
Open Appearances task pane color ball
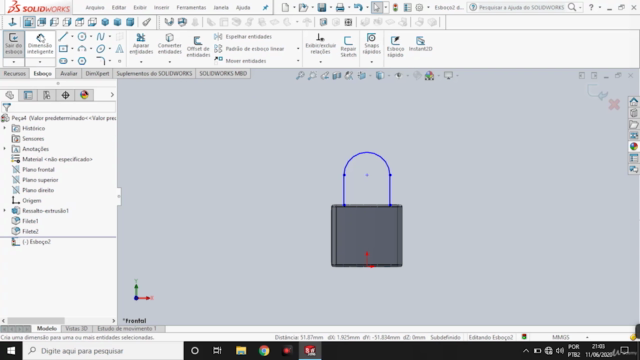[x=633, y=147]
